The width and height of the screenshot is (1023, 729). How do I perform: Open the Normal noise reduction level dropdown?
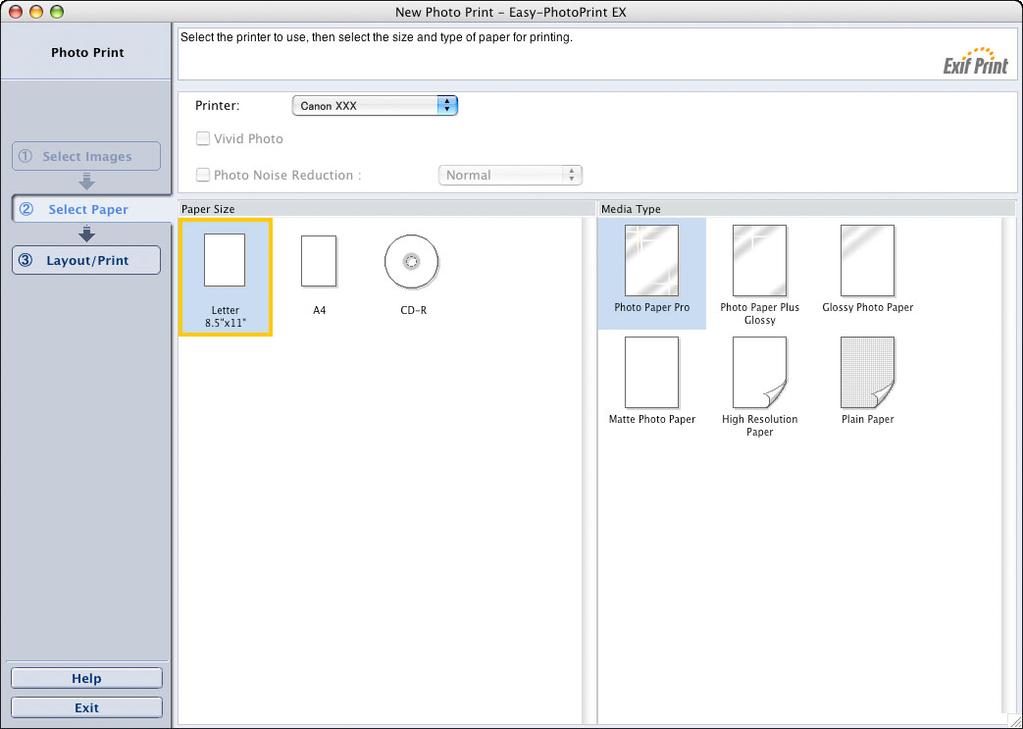[510, 175]
